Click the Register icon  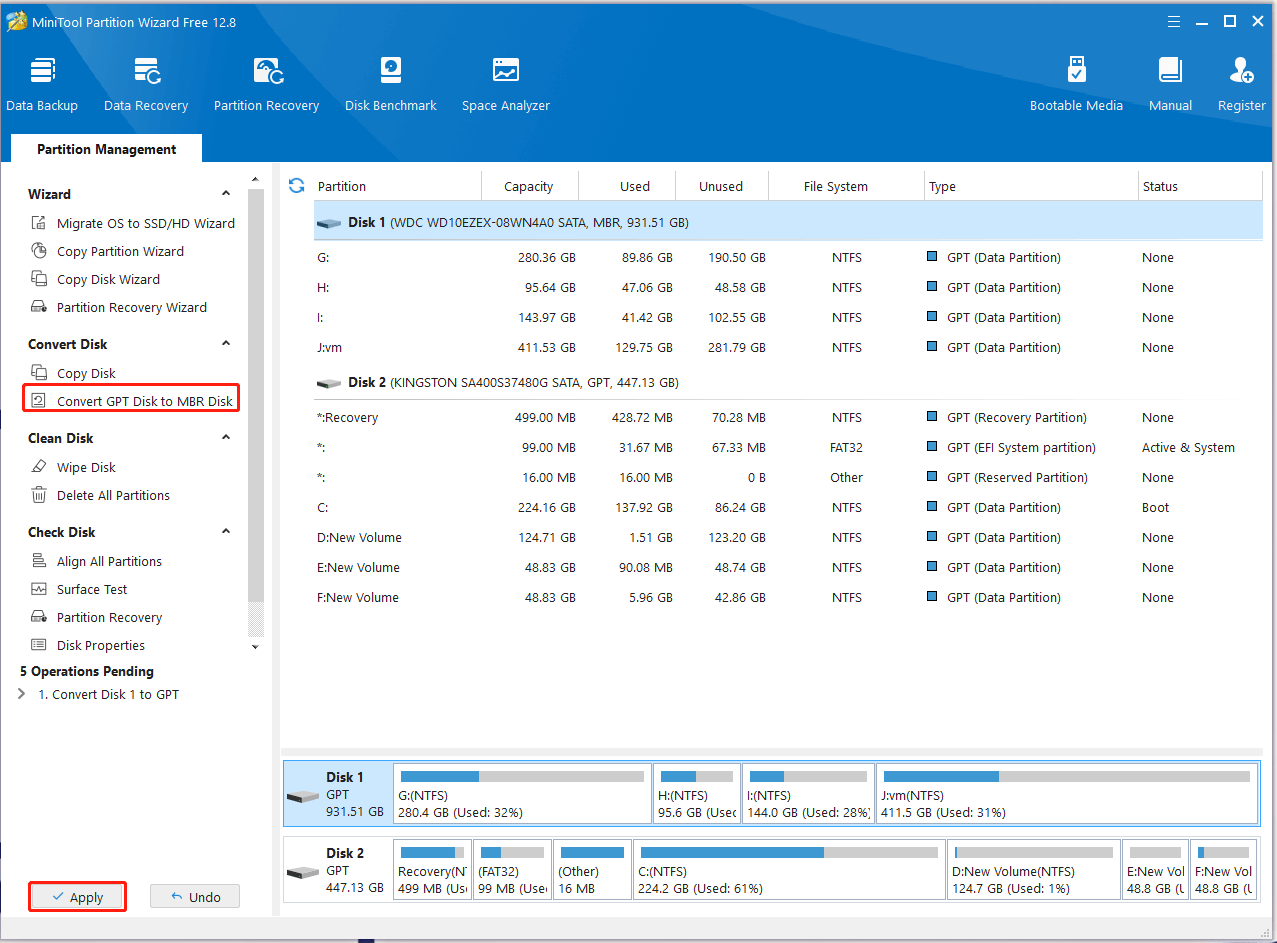click(x=1242, y=71)
